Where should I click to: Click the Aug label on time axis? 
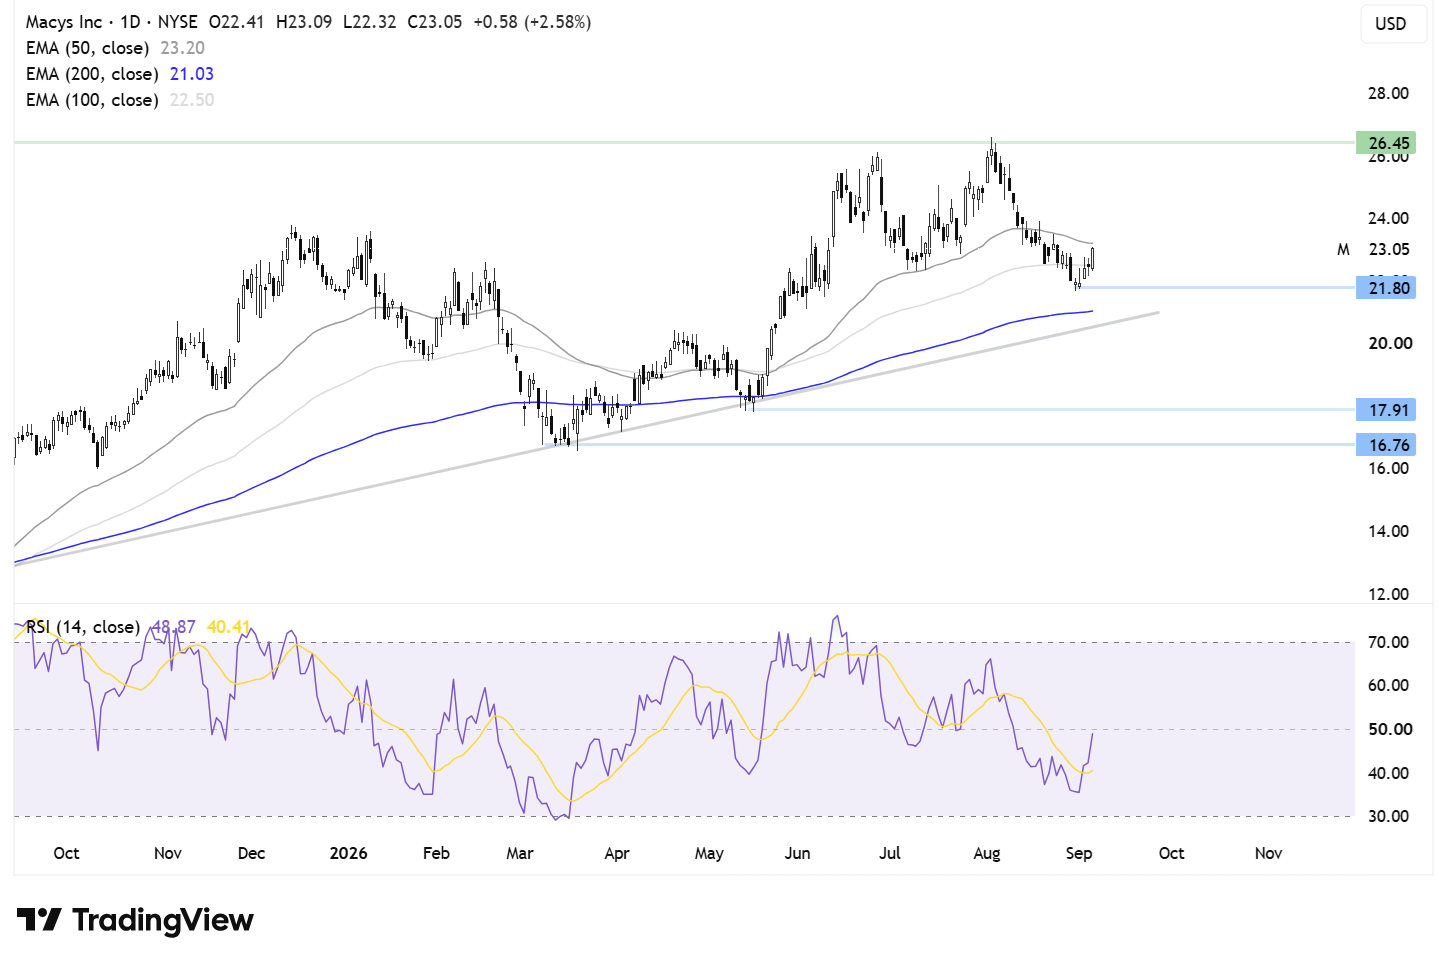coord(987,854)
